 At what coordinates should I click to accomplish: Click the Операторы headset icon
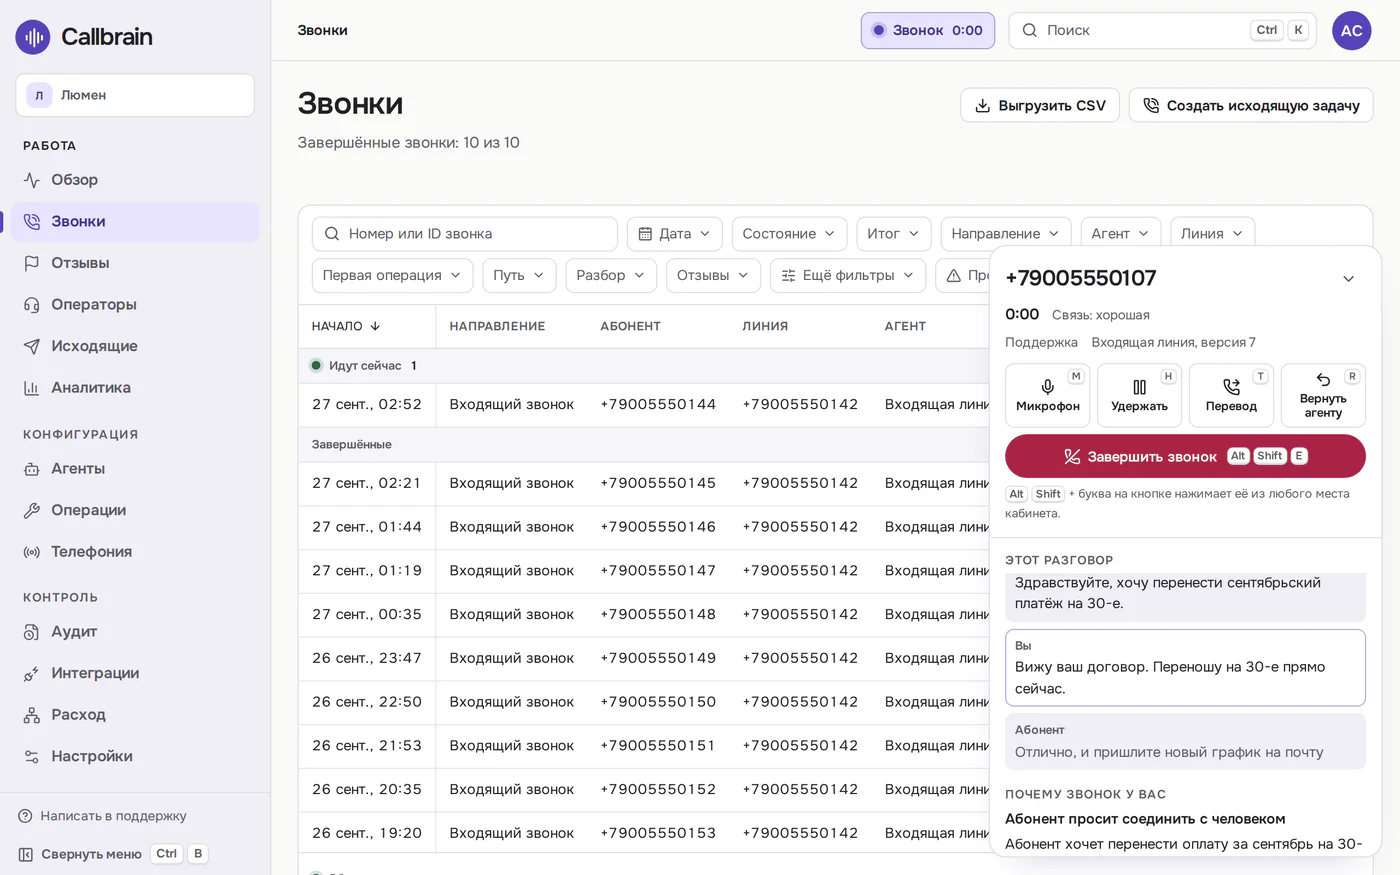click(x=32, y=305)
